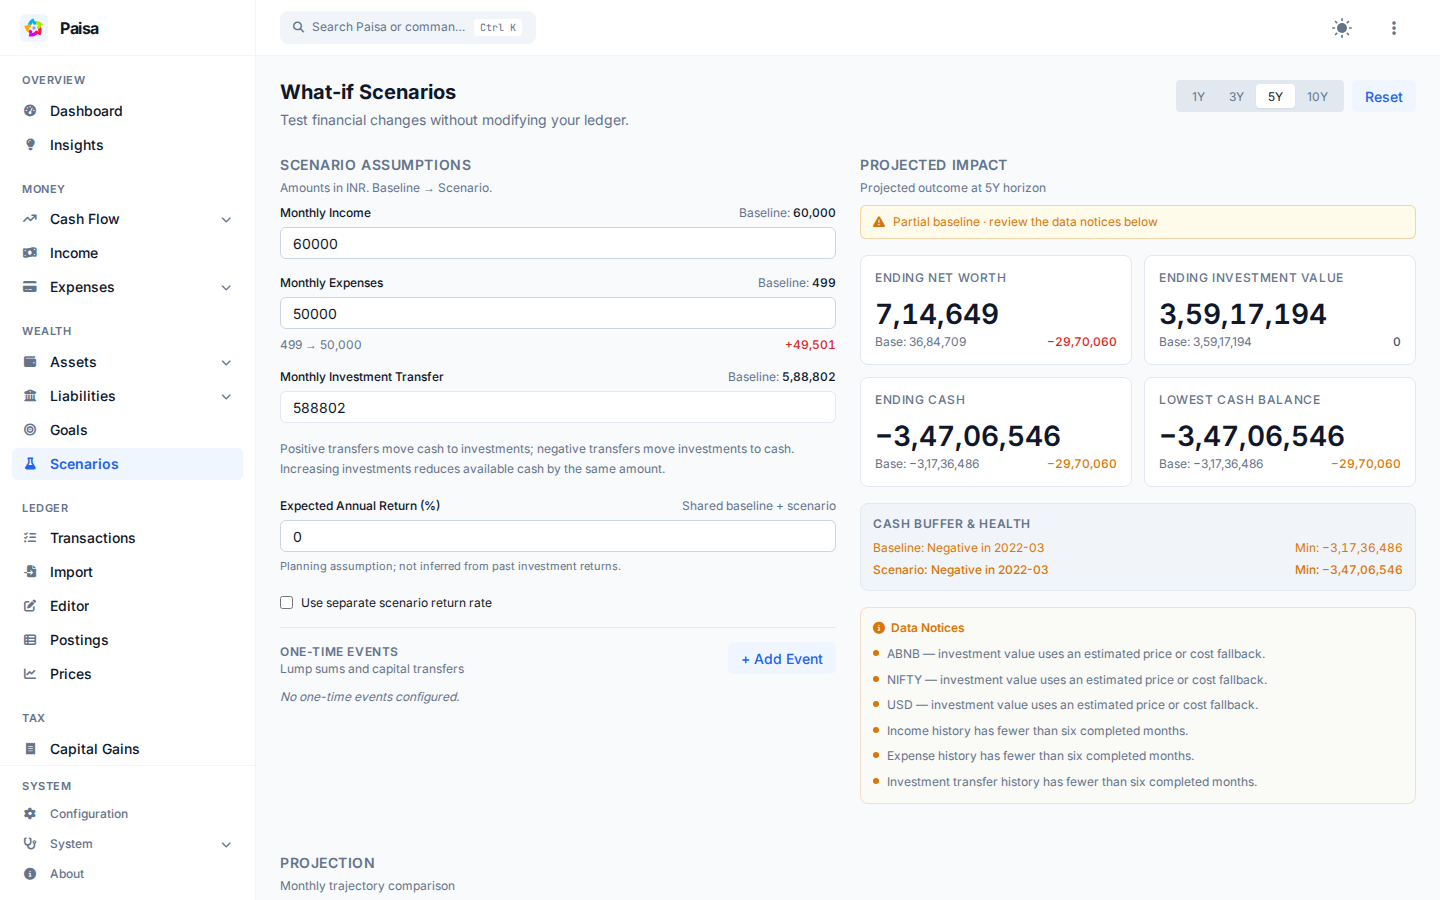Click the Postings table icon
The width and height of the screenshot is (1440, 900).
coord(30,640)
